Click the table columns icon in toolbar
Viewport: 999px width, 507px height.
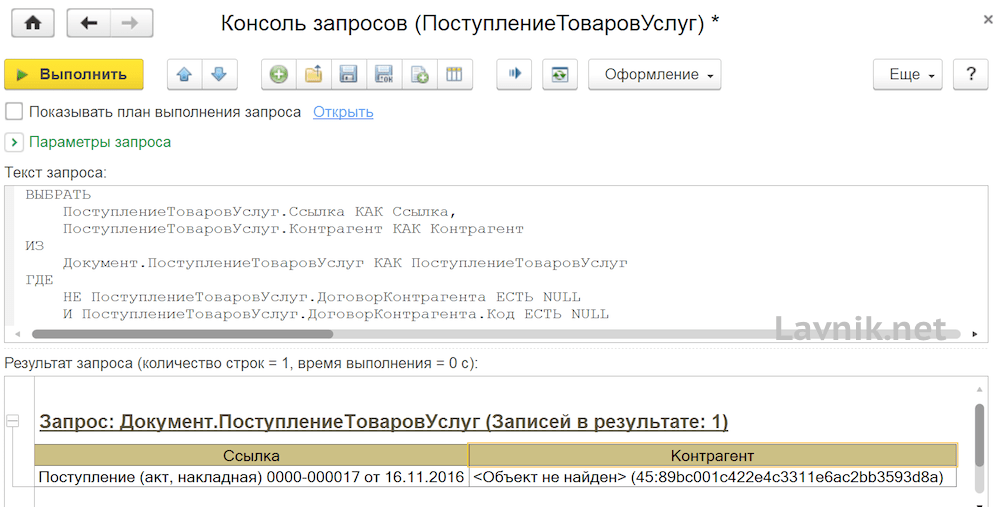454,74
